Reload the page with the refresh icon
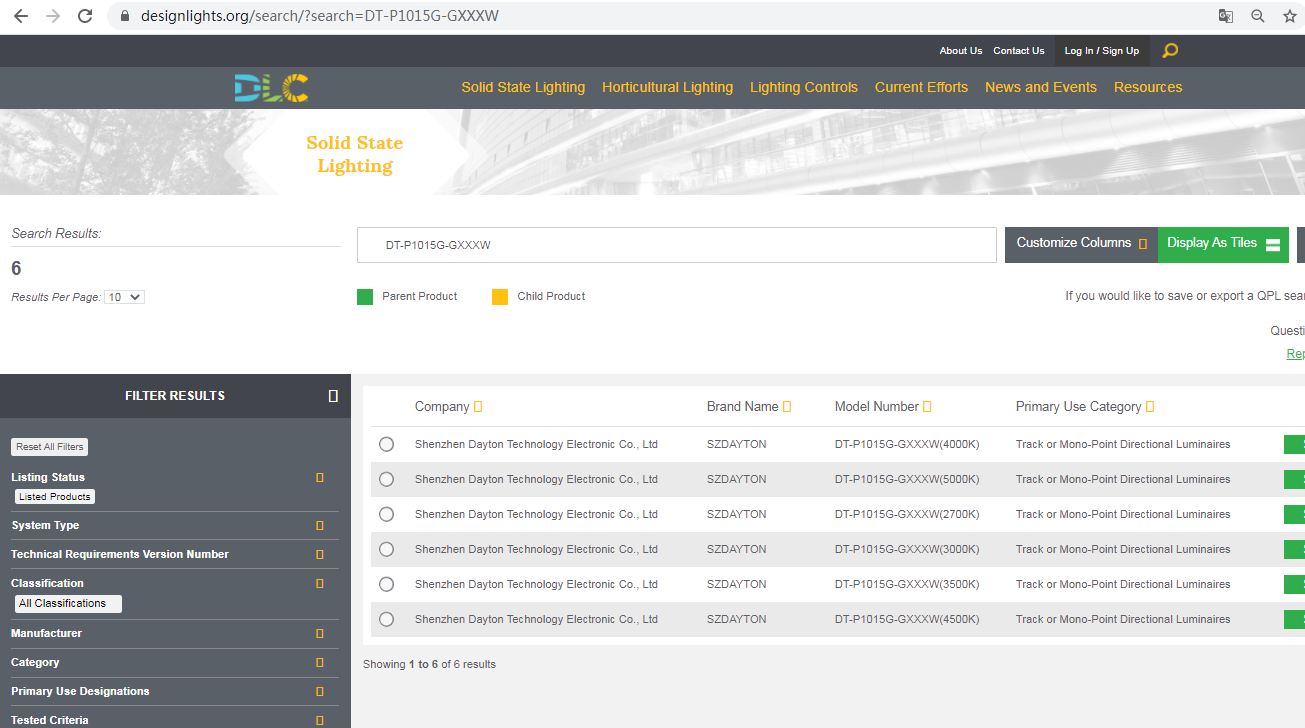The image size is (1305, 728). tap(85, 16)
